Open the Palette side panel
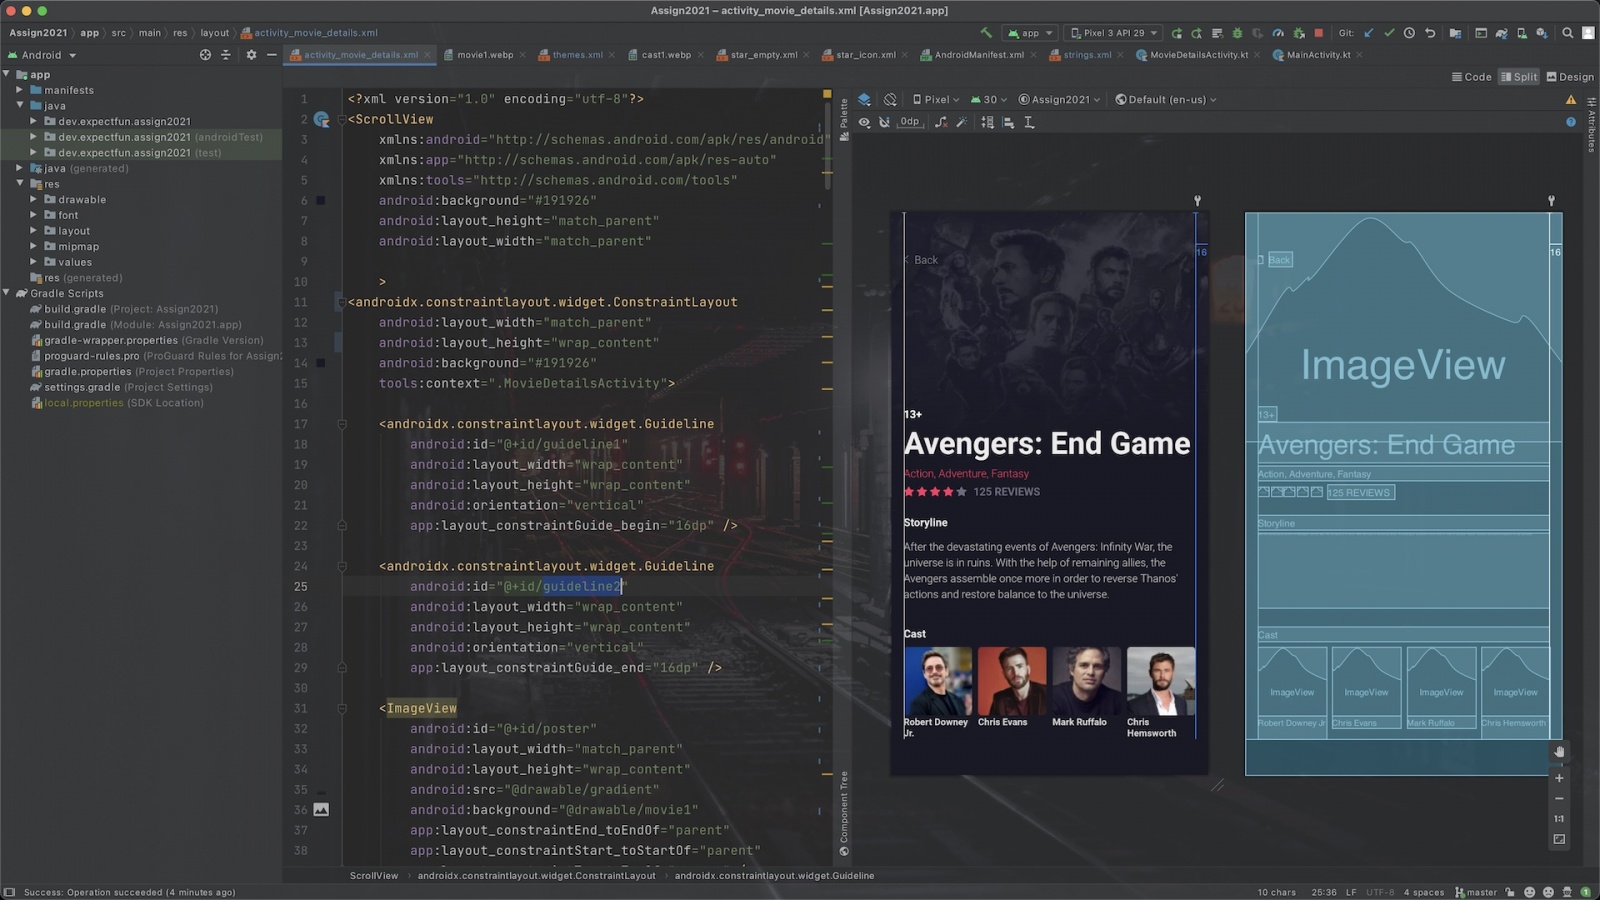 pos(844,120)
